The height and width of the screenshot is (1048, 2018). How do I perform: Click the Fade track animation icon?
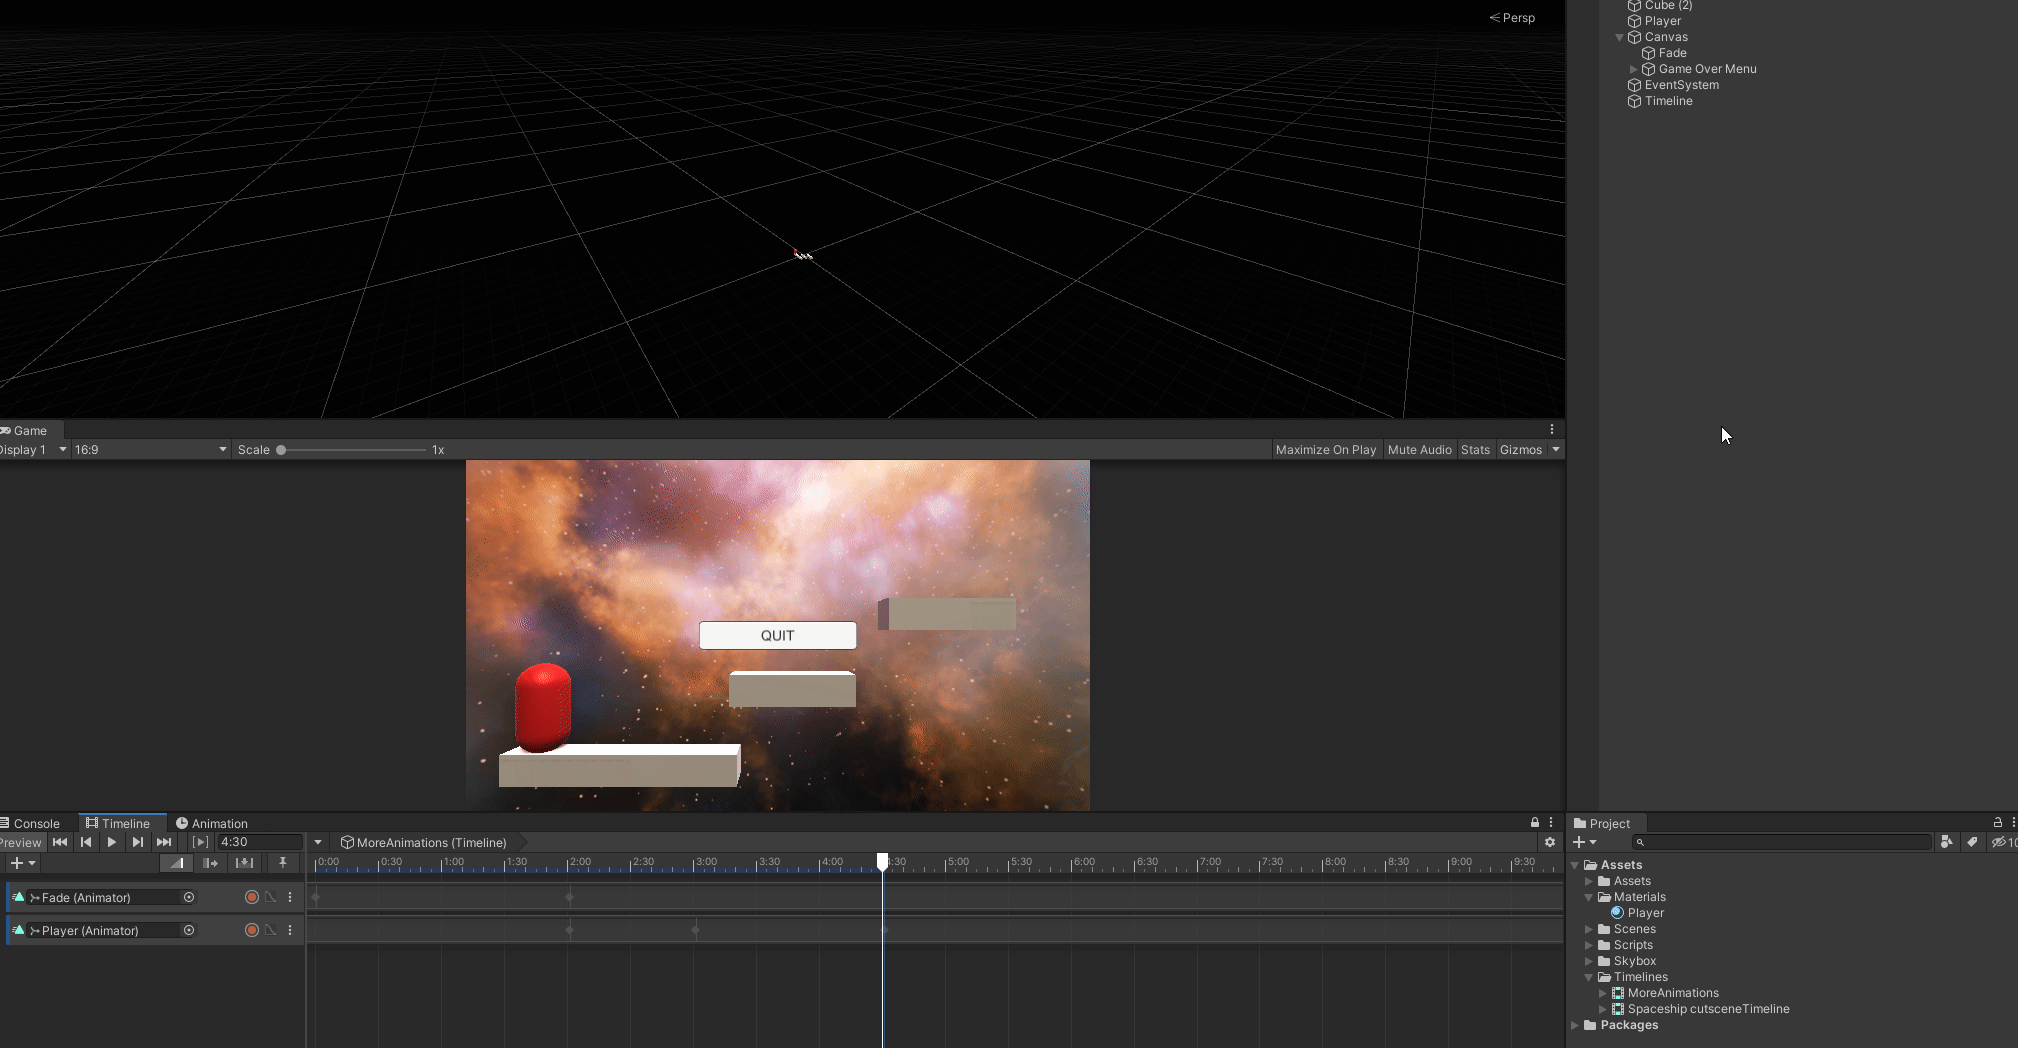pos(18,897)
